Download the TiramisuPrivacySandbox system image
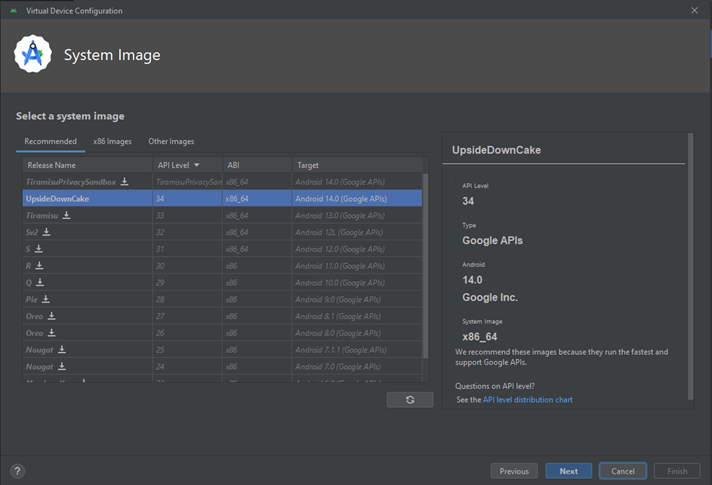The image size is (712, 485). point(125,182)
